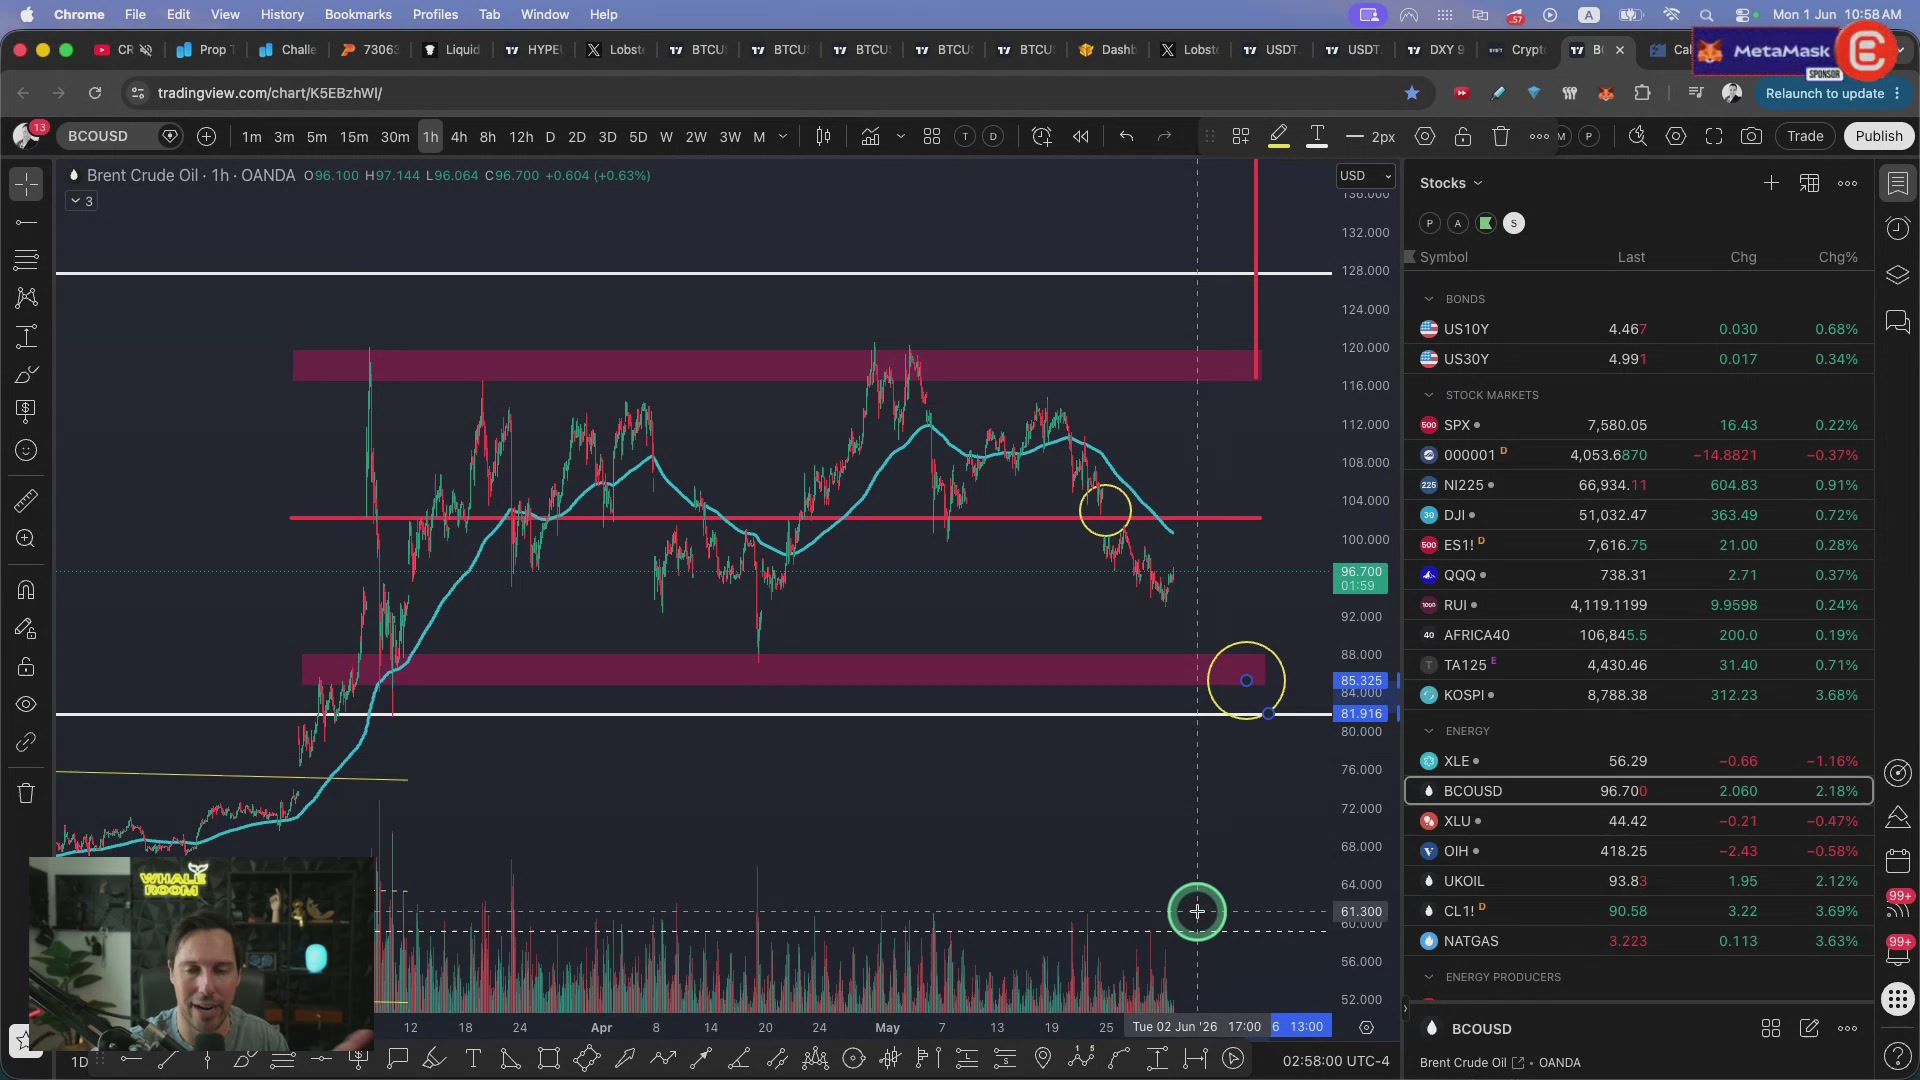The height and width of the screenshot is (1080, 1920).
Task: Open the Indicators menu
Action: 871,137
